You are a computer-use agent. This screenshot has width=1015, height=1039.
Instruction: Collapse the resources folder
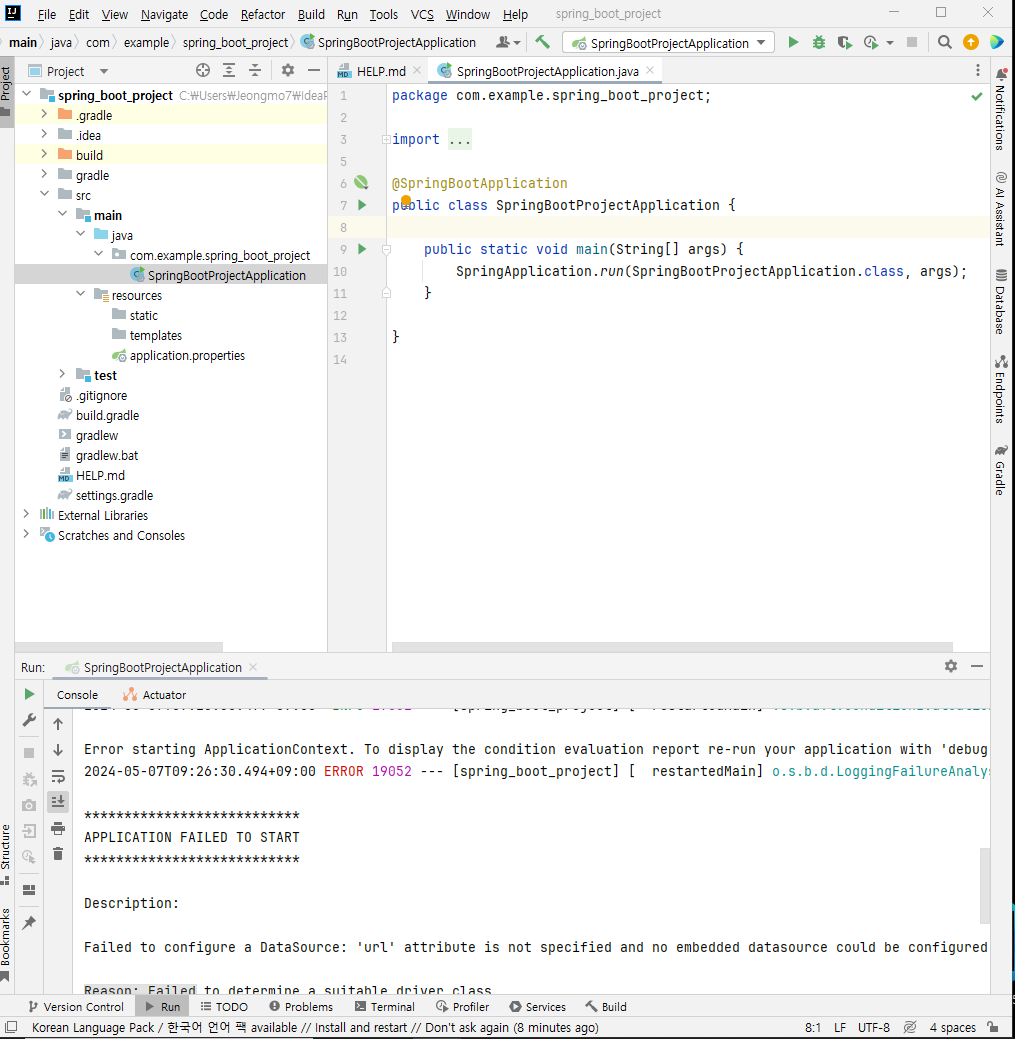(80, 294)
